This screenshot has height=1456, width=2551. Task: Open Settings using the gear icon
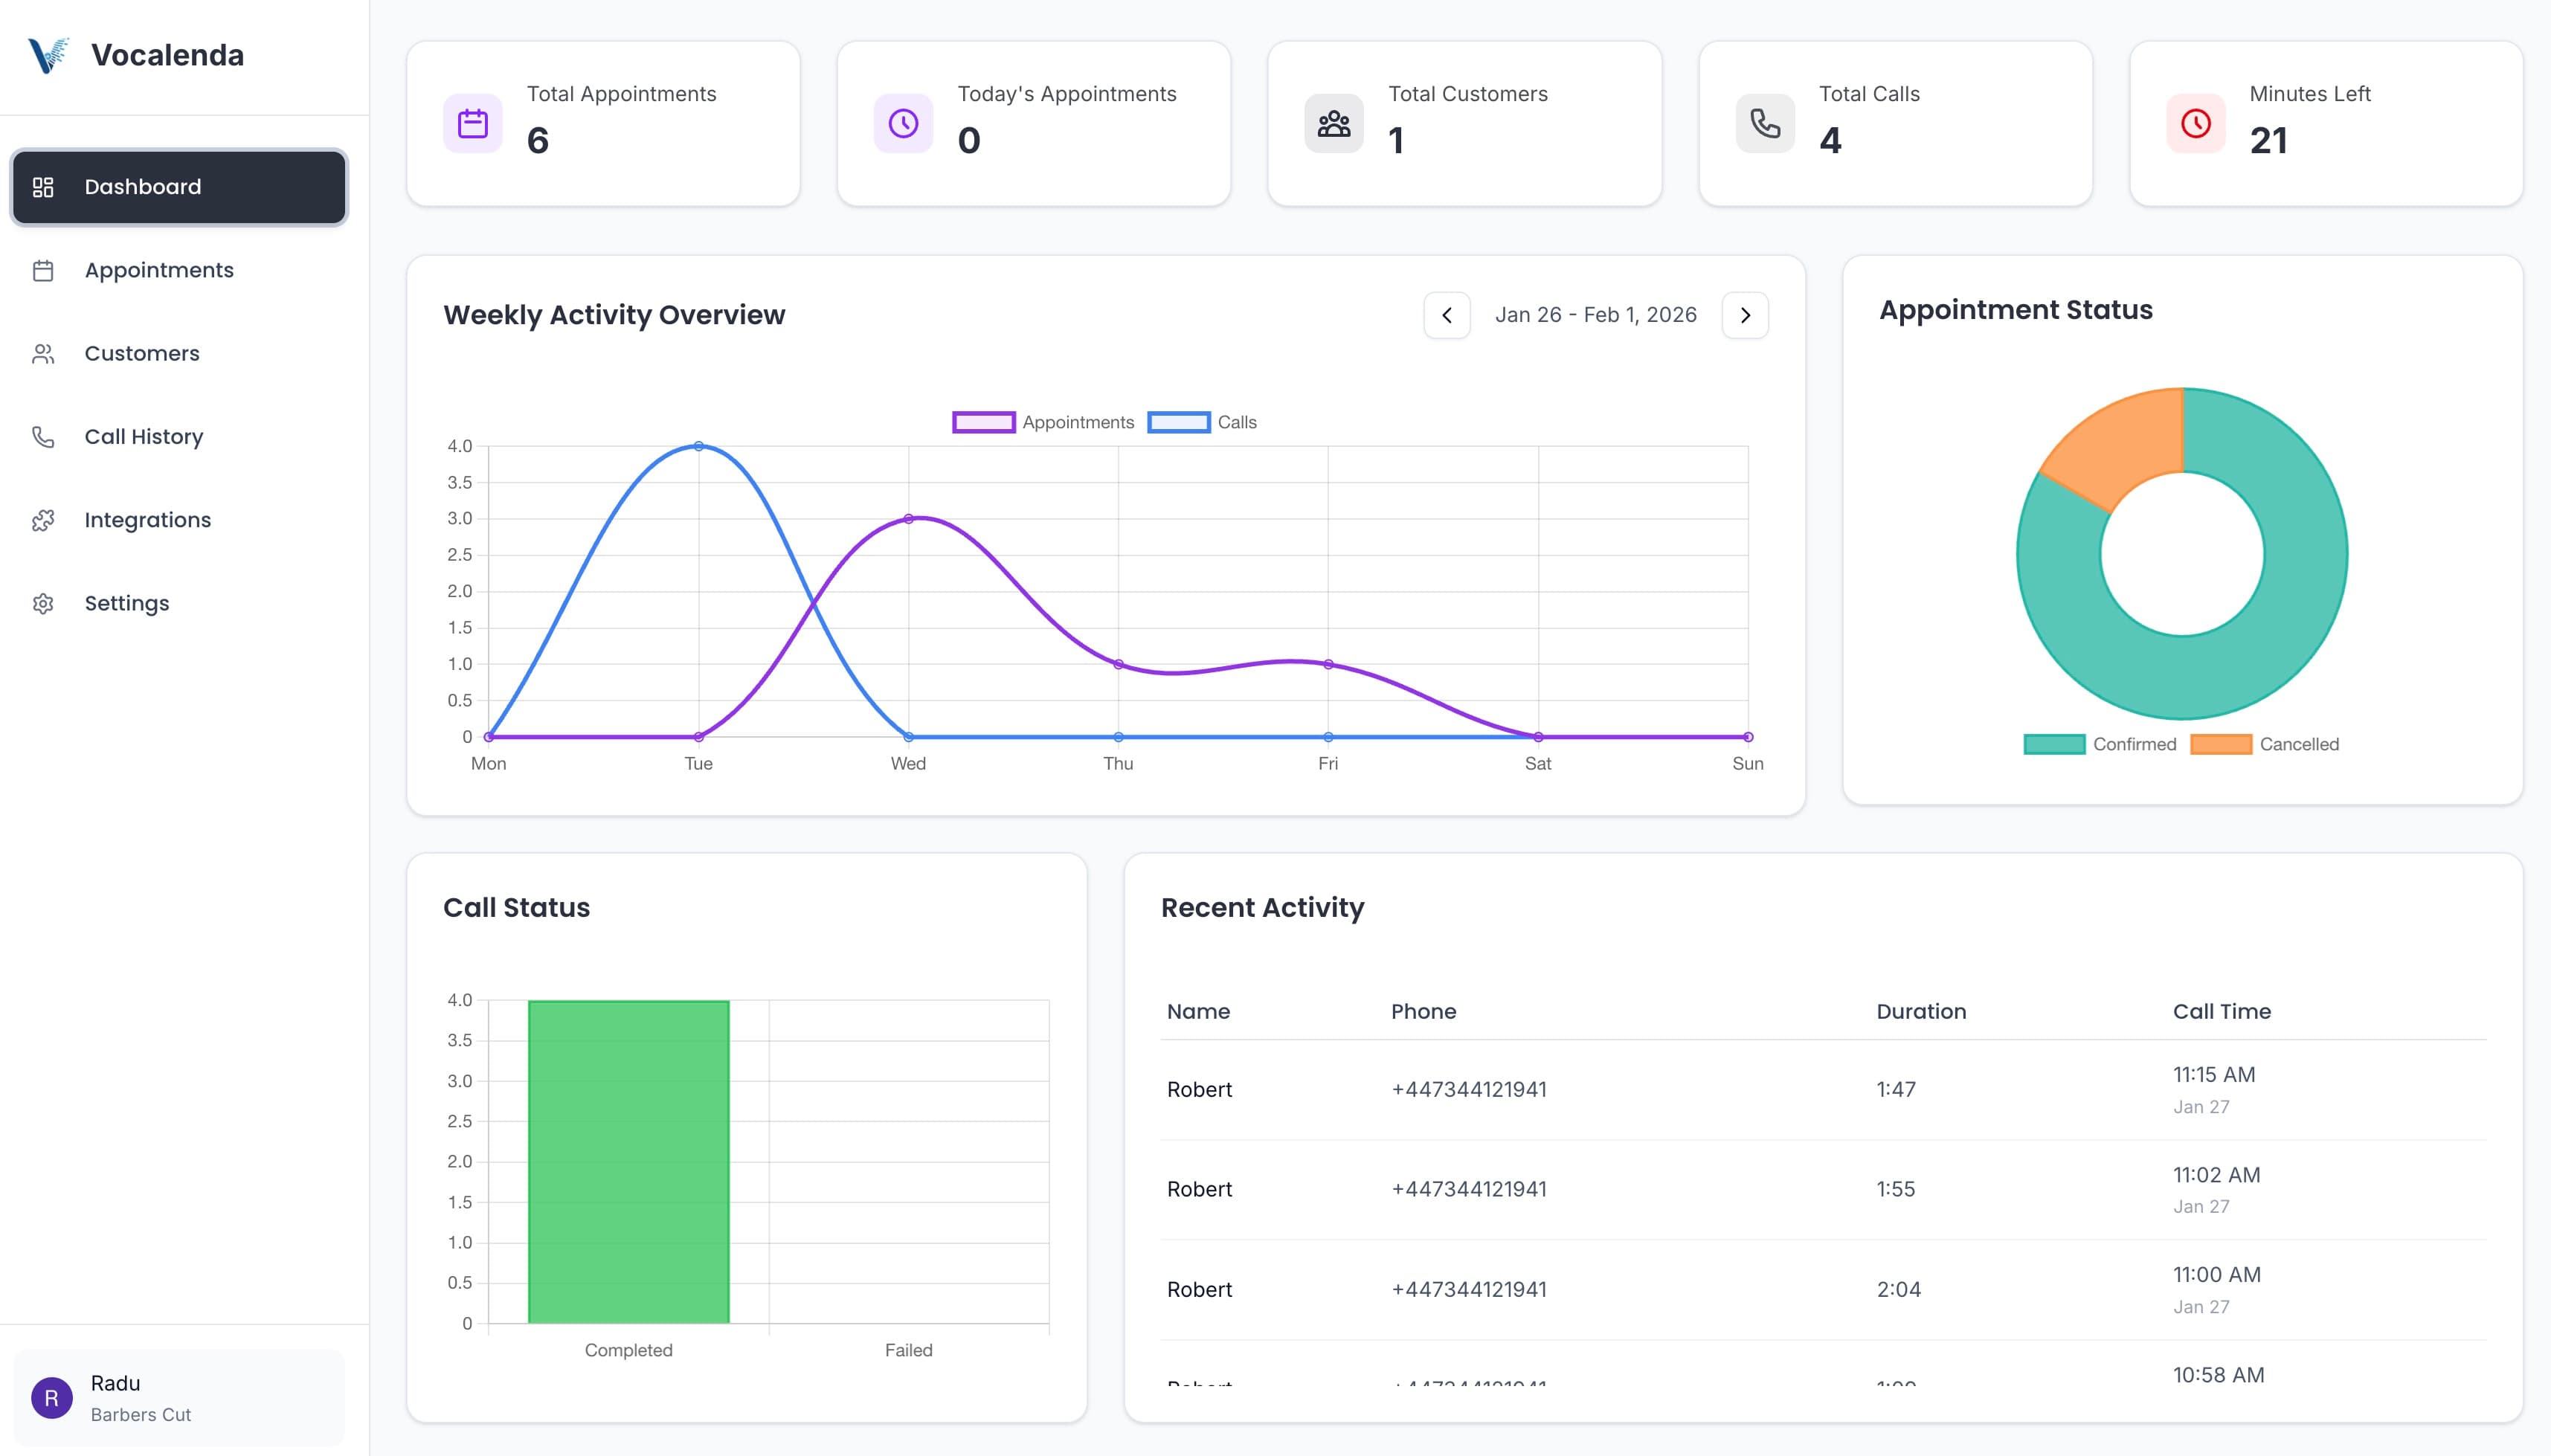click(x=44, y=603)
